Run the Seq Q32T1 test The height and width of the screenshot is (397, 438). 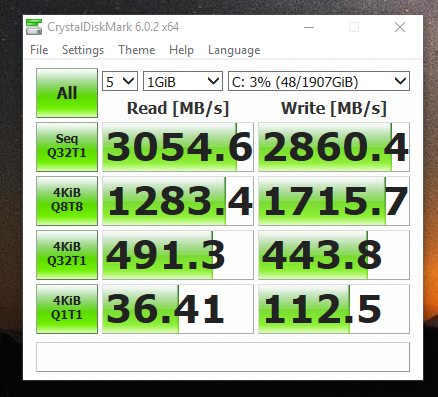[67, 147]
